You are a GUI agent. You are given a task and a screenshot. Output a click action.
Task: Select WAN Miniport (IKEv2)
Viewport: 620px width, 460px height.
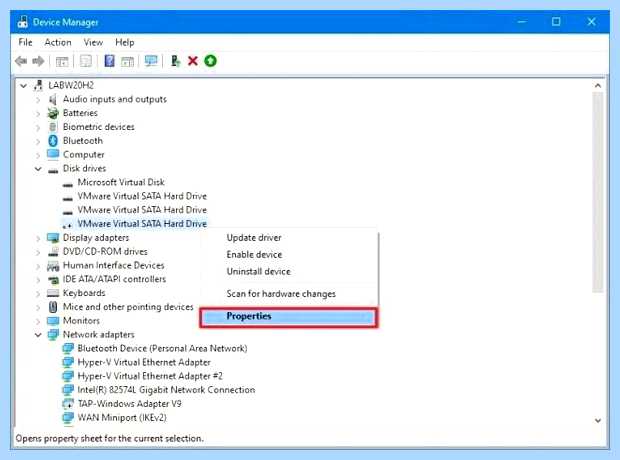(x=122, y=418)
